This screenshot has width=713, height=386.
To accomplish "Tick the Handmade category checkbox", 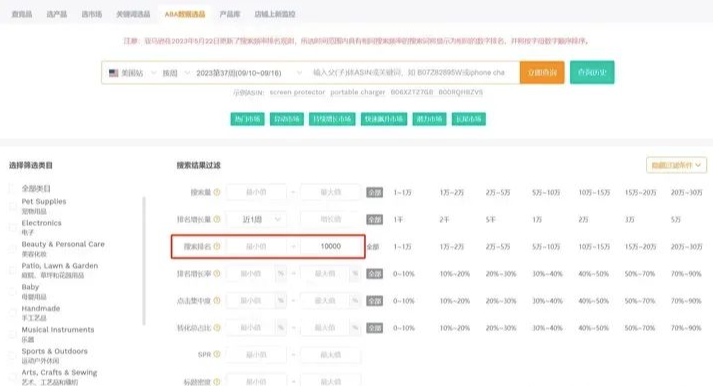I will click(x=13, y=313).
